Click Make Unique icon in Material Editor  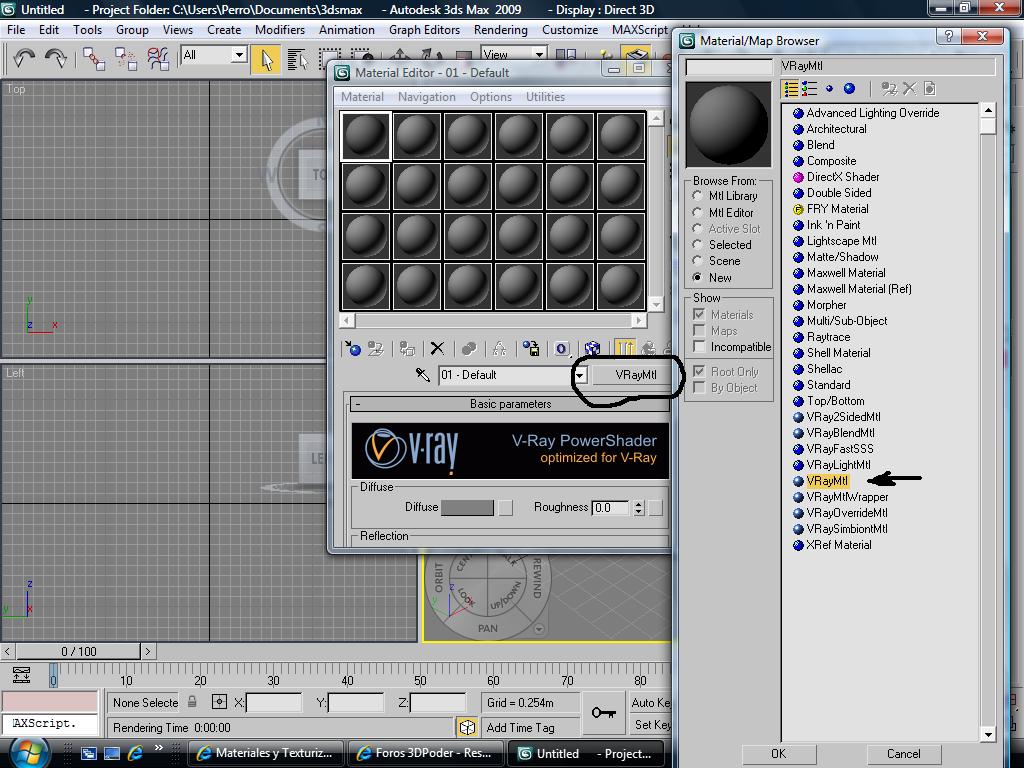click(500, 349)
